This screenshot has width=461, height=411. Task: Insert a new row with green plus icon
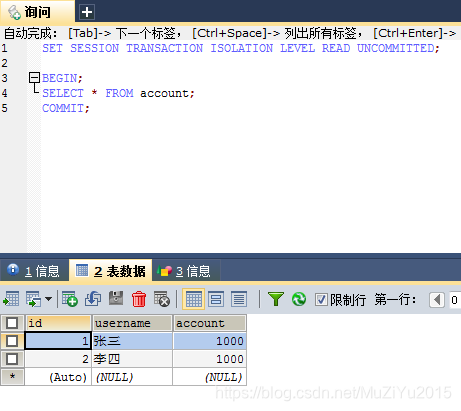(70, 299)
